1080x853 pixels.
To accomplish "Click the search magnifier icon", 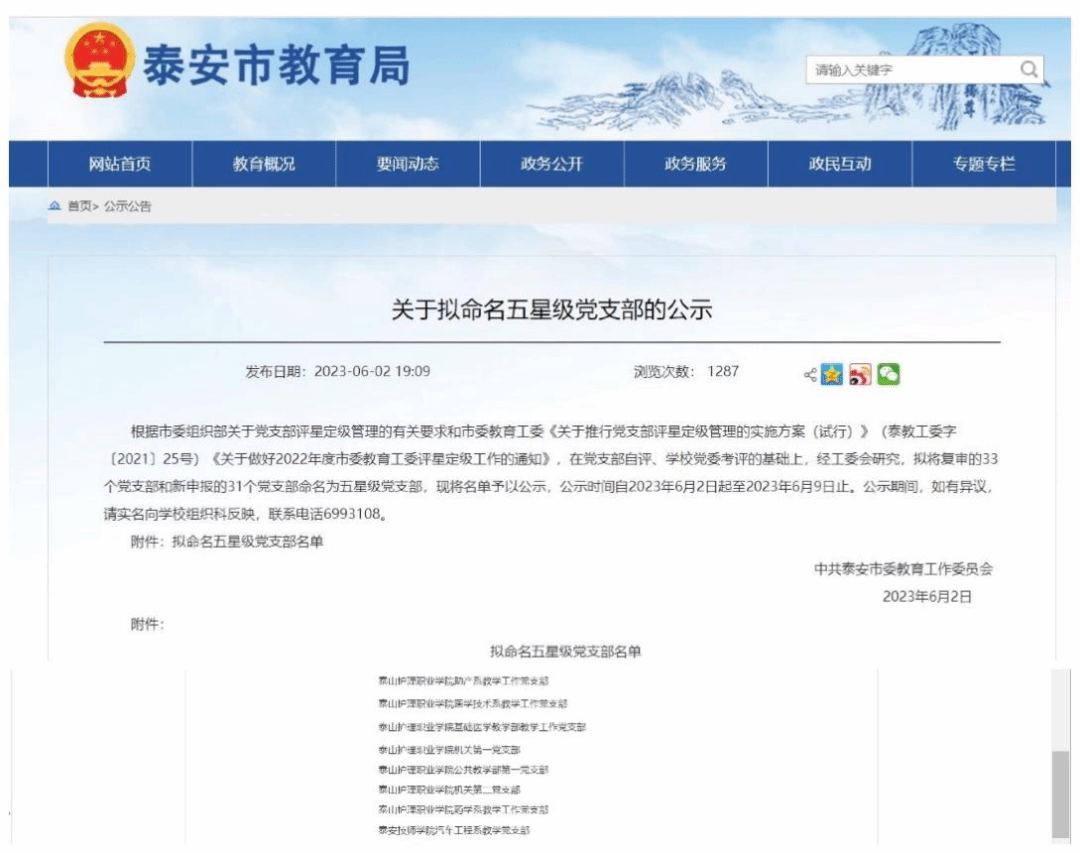I will [x=1029, y=69].
